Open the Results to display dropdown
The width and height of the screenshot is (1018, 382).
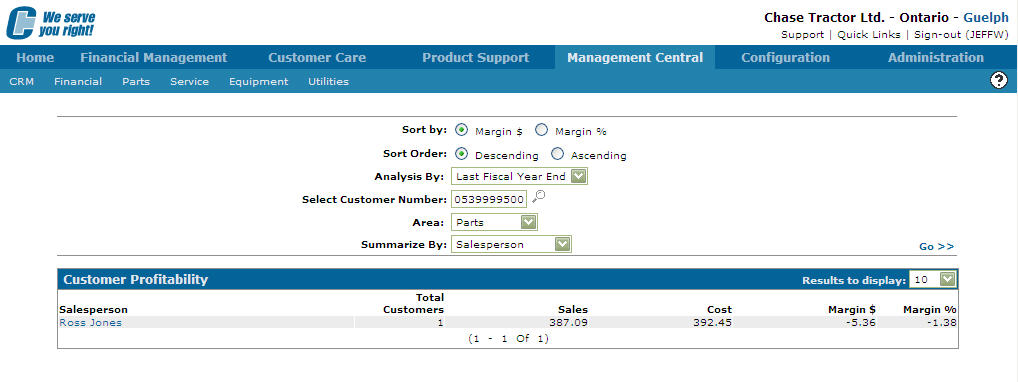pos(933,280)
